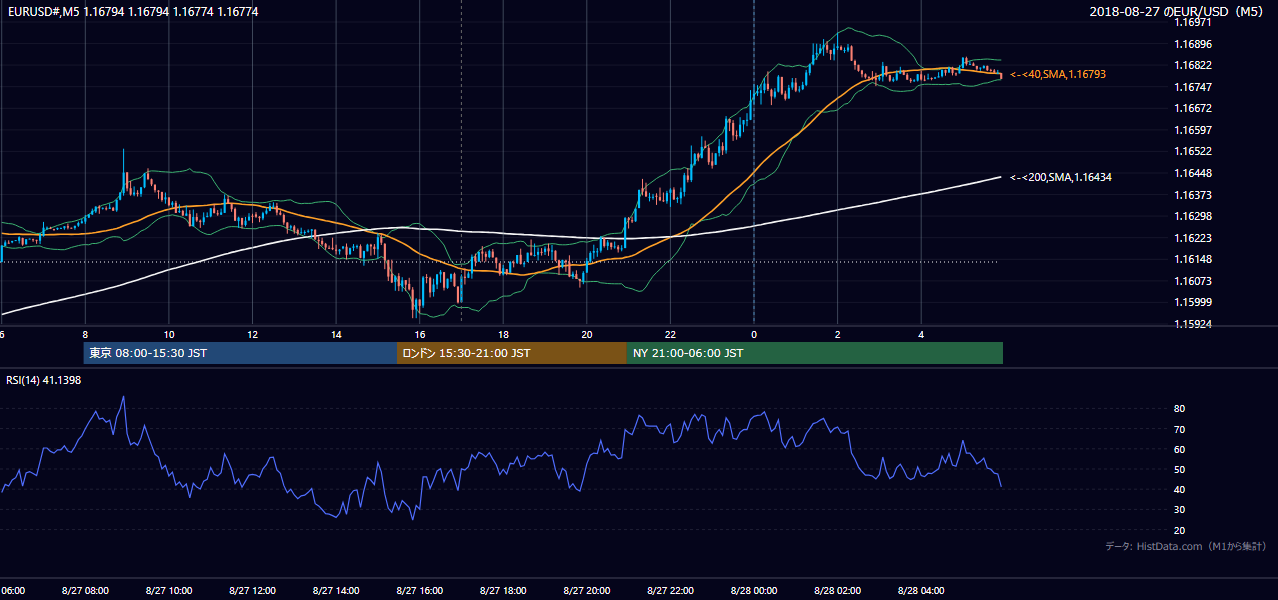Click RSI scale value 40
1278x600 pixels.
(x=1180, y=490)
